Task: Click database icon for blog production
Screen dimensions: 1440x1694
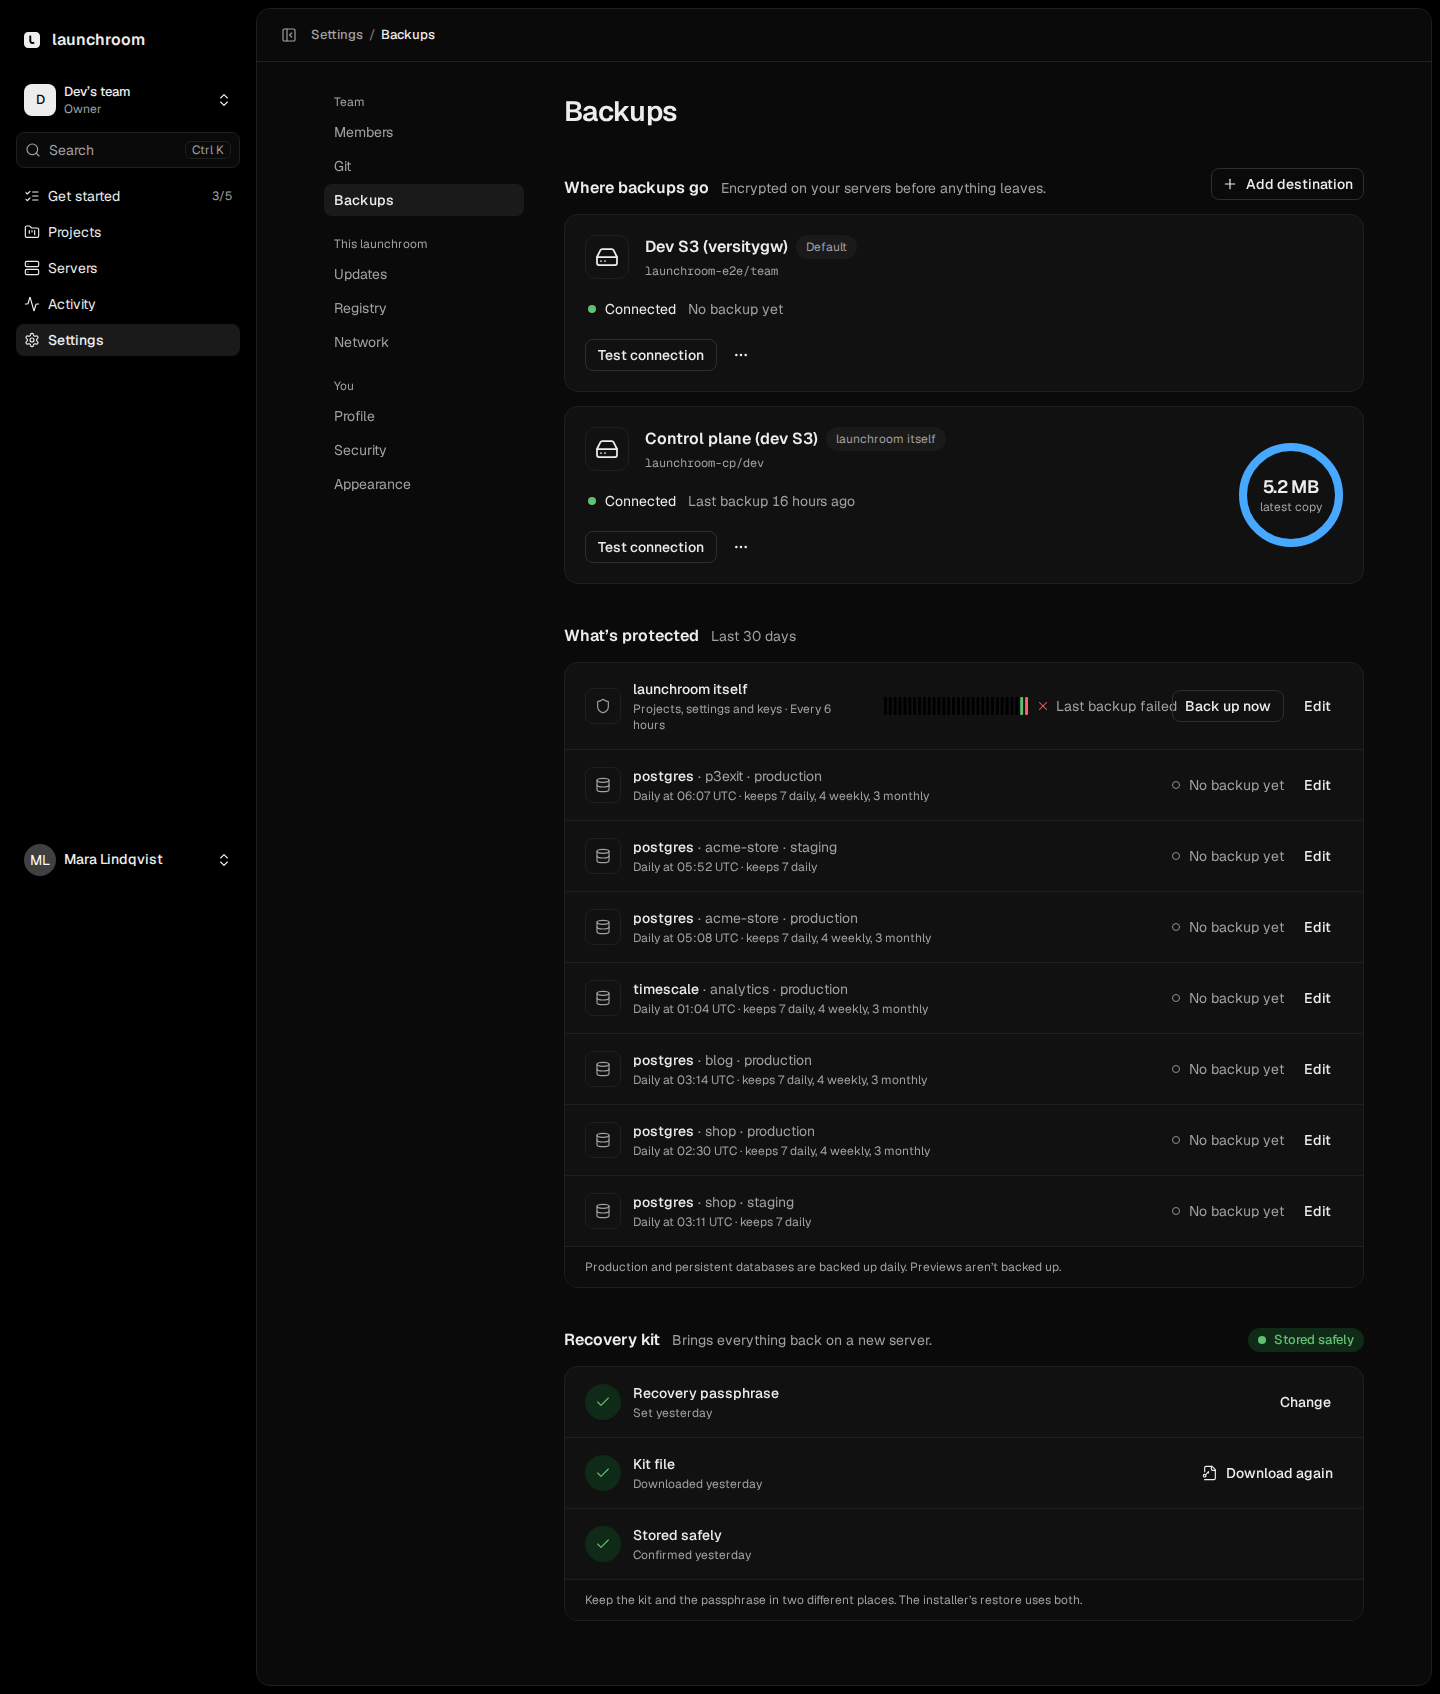Action: [x=603, y=1069]
